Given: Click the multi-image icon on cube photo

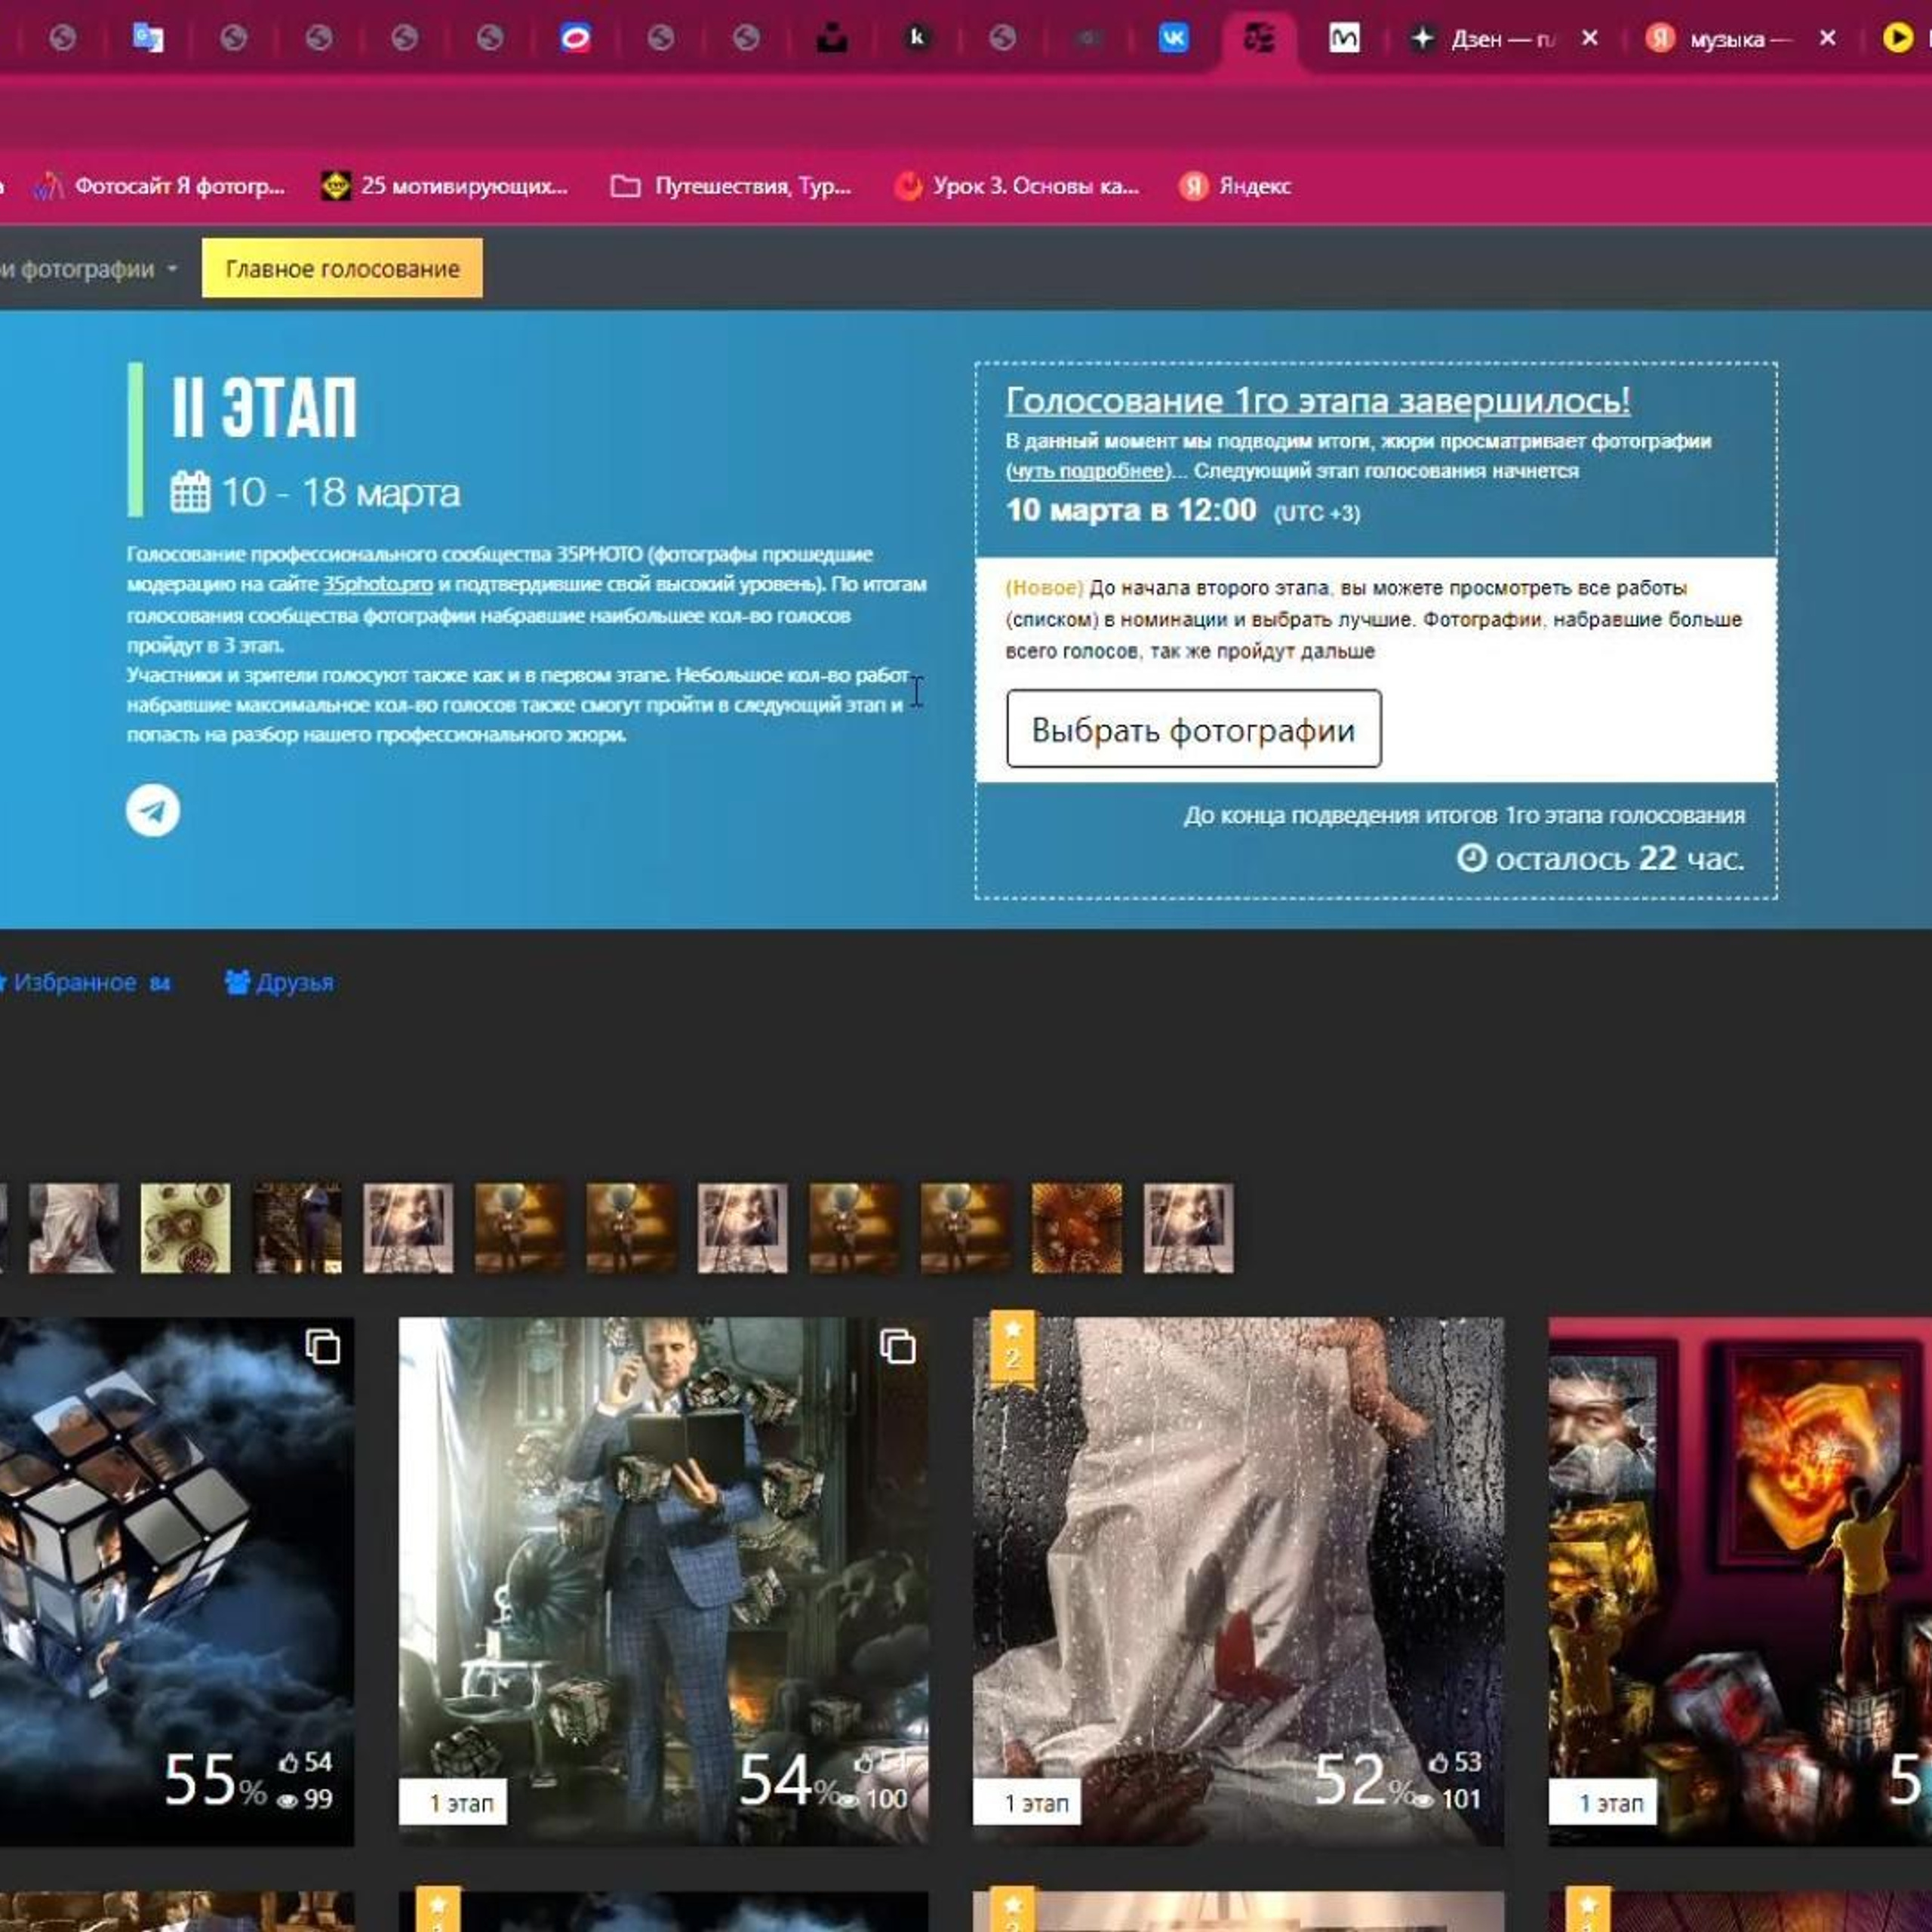Looking at the screenshot, I should [322, 1347].
